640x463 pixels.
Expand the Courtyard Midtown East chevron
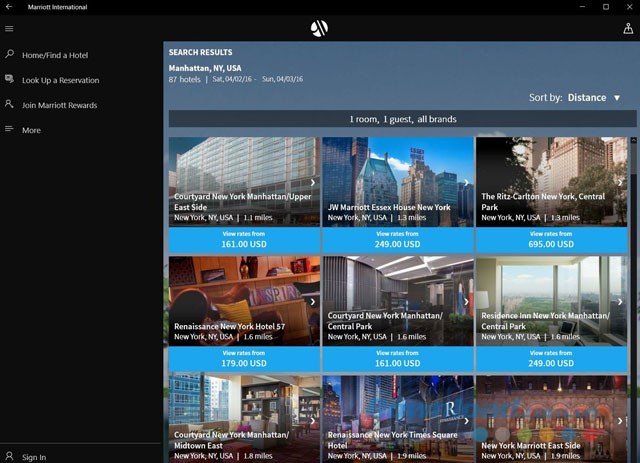tap(313, 421)
